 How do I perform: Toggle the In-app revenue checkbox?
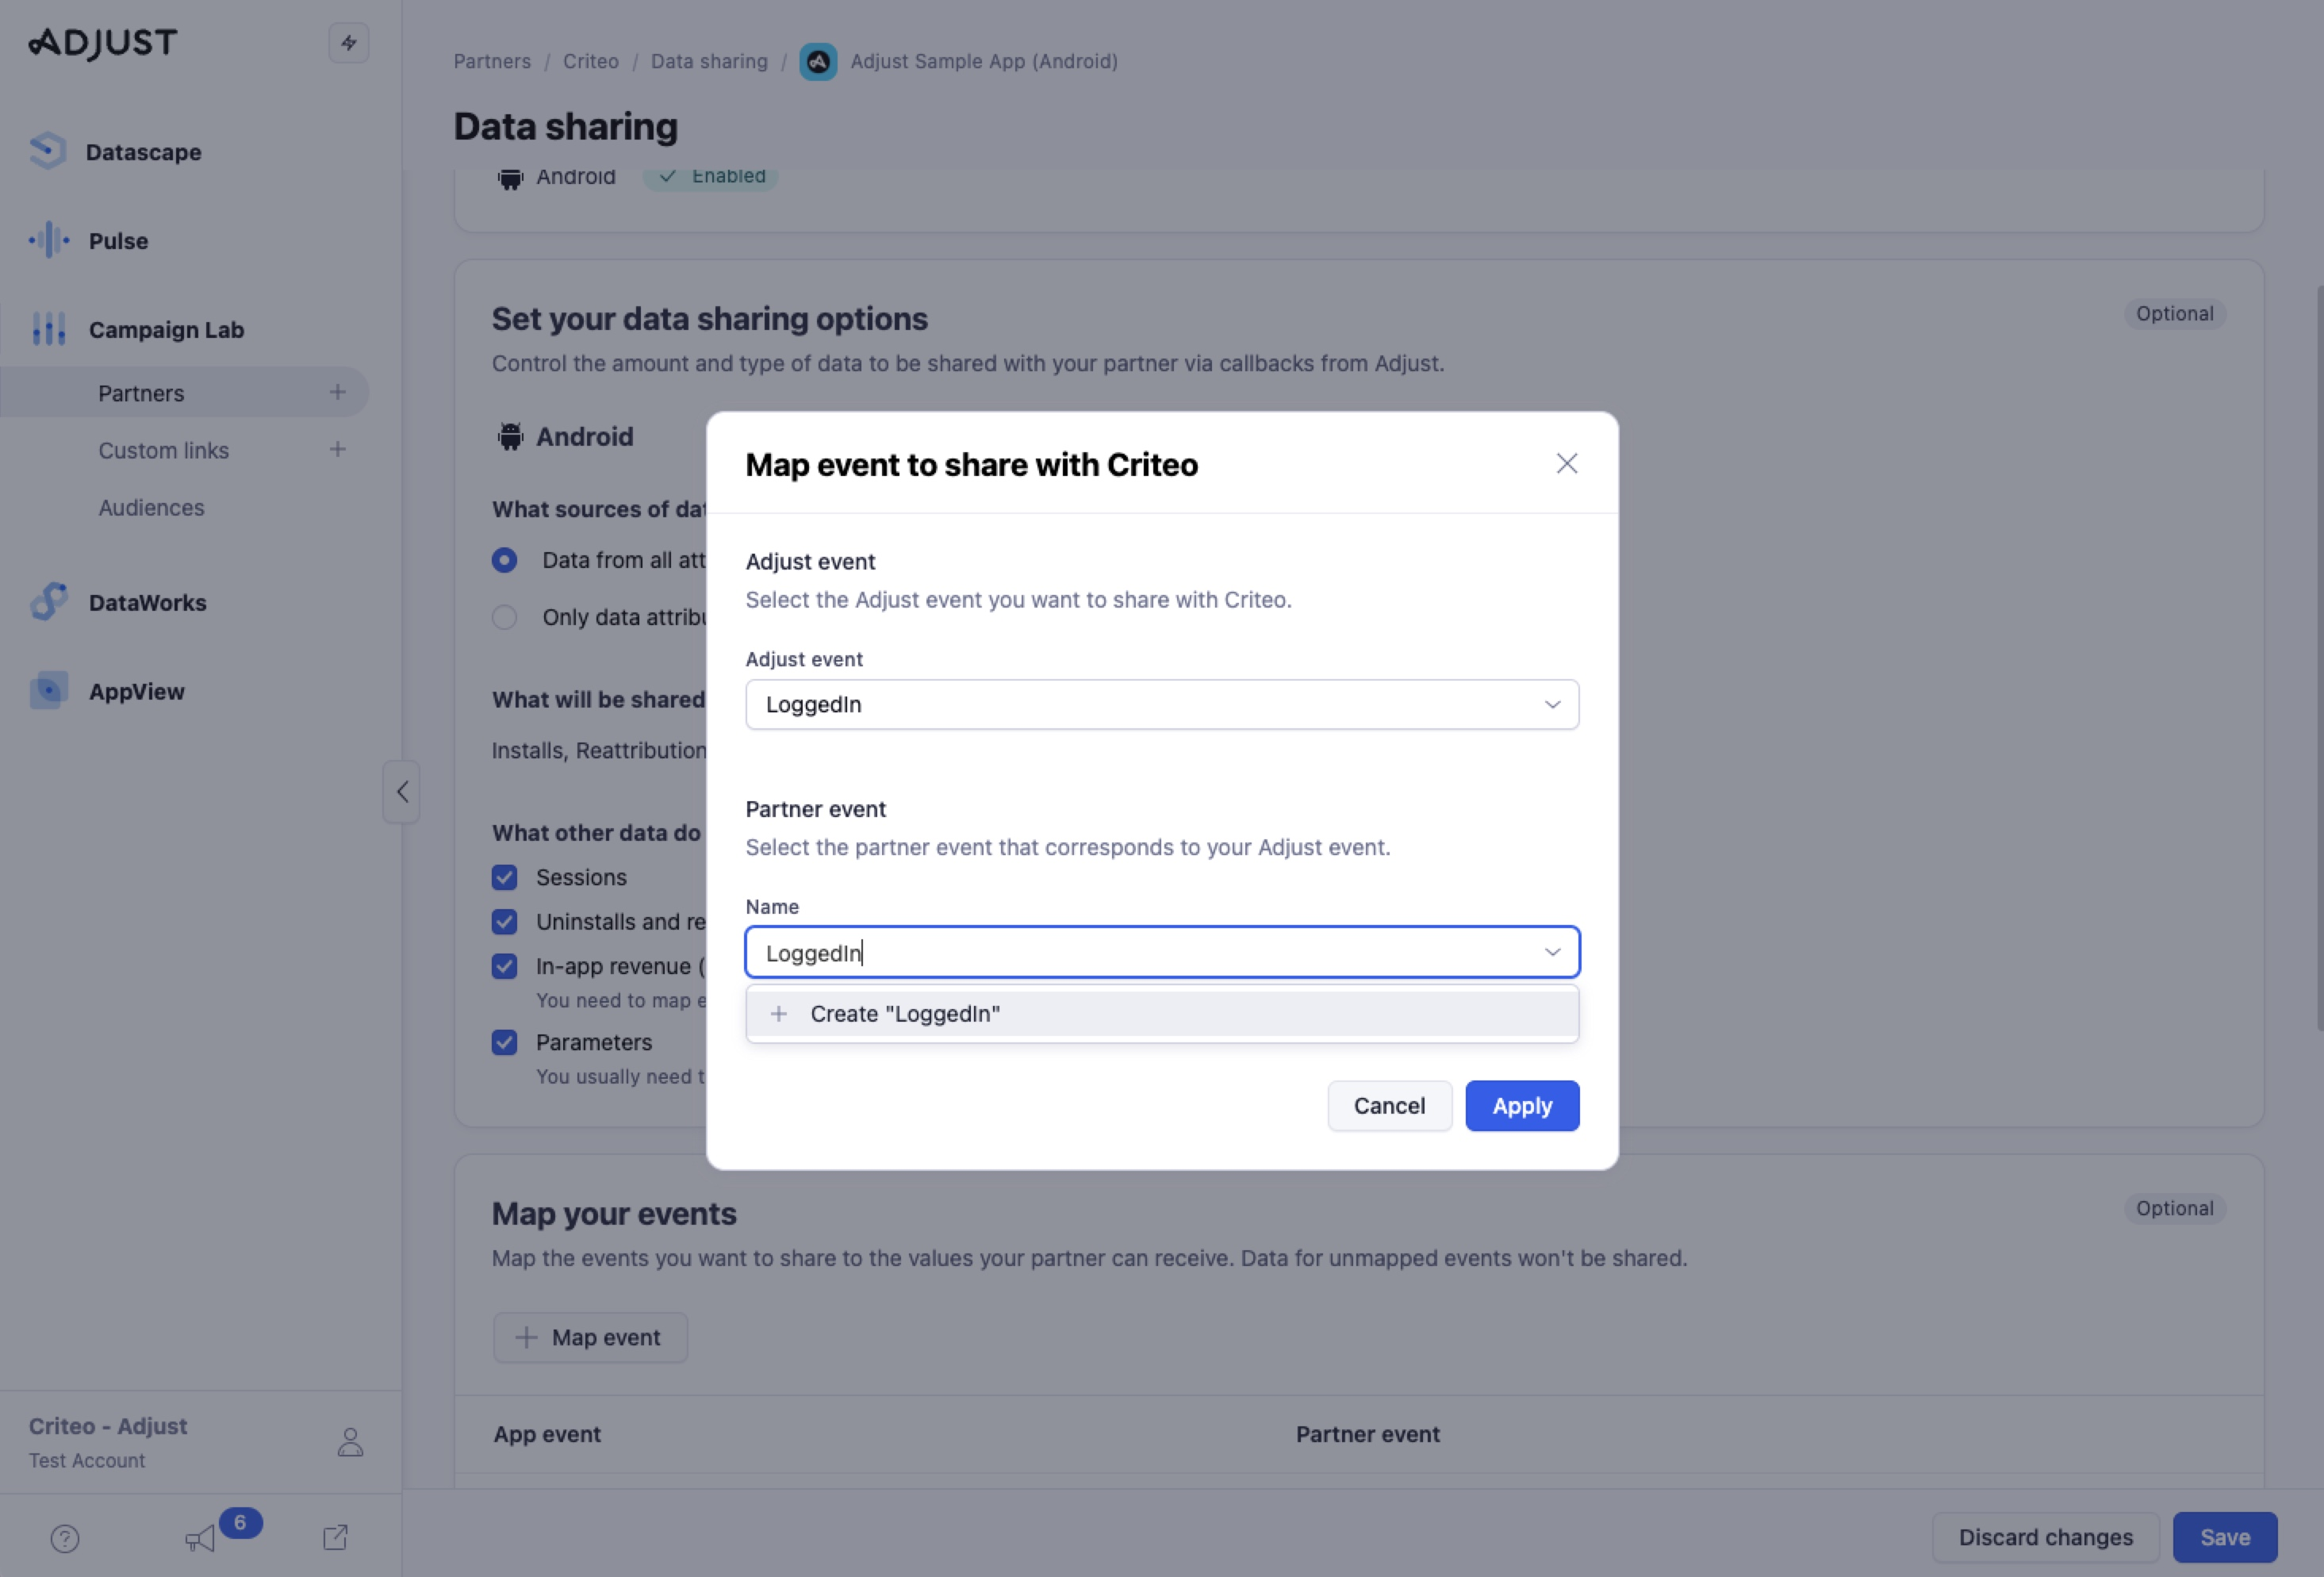(505, 966)
